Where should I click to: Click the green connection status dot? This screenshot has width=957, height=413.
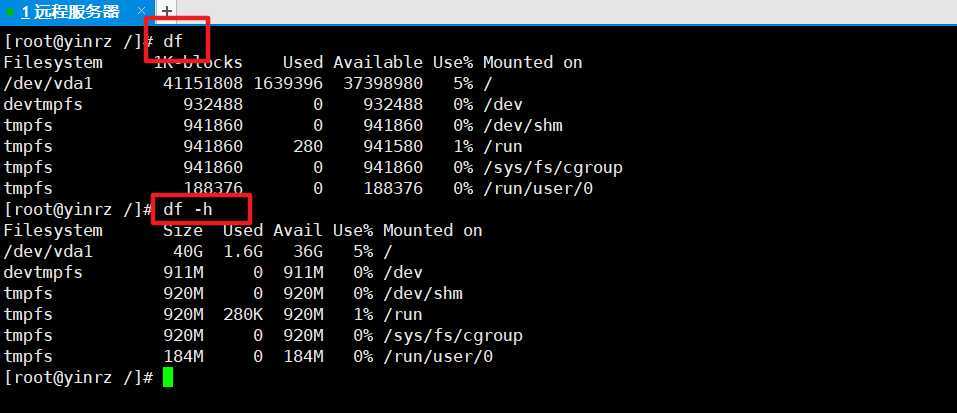click(10, 11)
